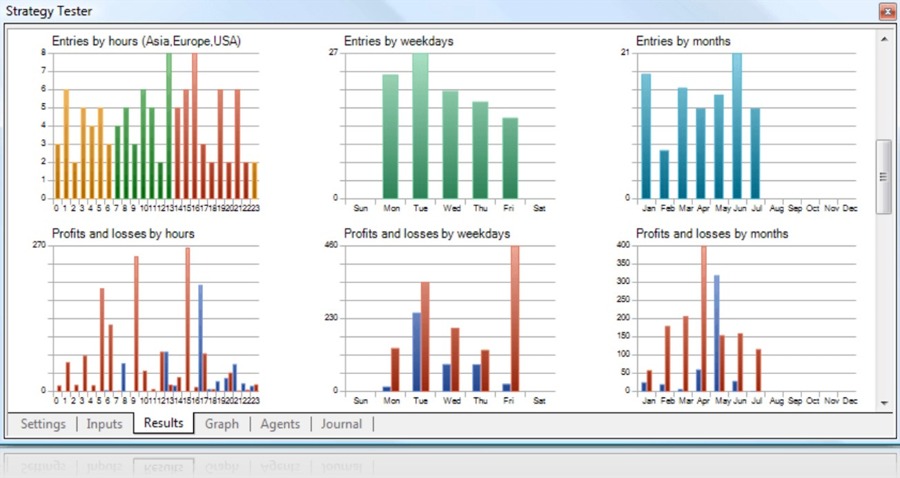Click the blue hour 17 bar in Profits by hours
The height and width of the screenshot is (478, 900).
tap(200, 338)
